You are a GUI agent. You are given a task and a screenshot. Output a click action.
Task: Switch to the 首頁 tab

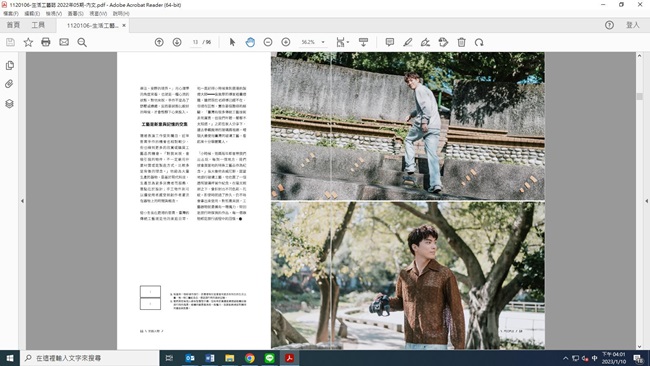point(13,25)
